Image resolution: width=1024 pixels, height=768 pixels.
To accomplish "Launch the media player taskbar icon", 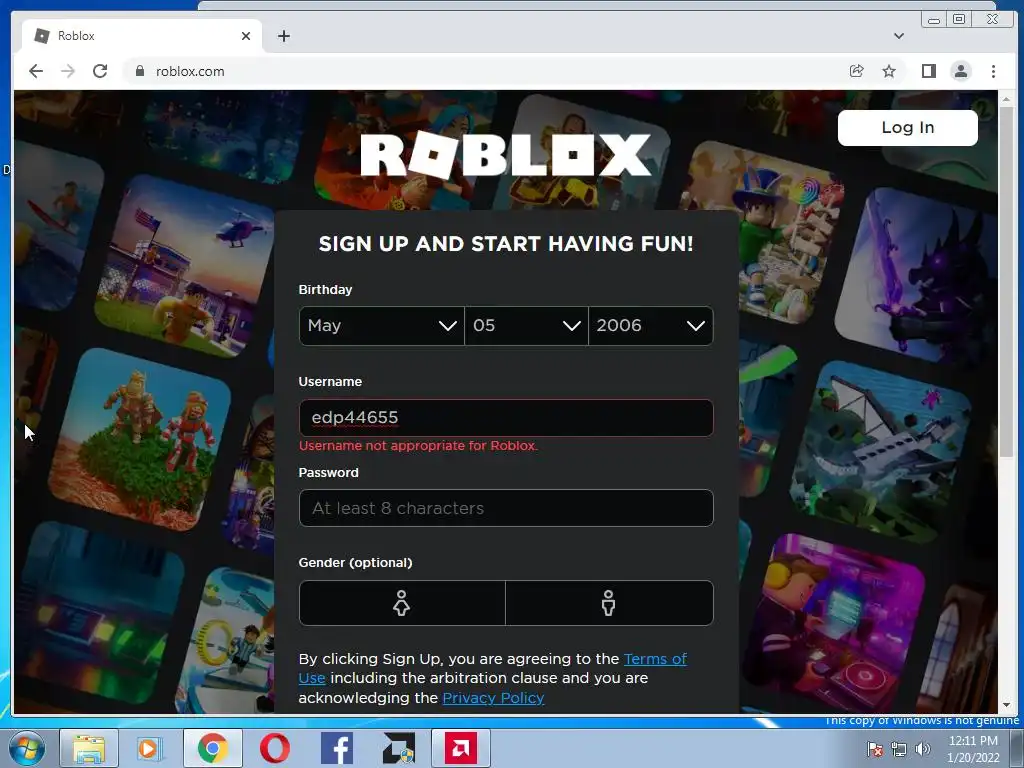I will pyautogui.click(x=149, y=748).
